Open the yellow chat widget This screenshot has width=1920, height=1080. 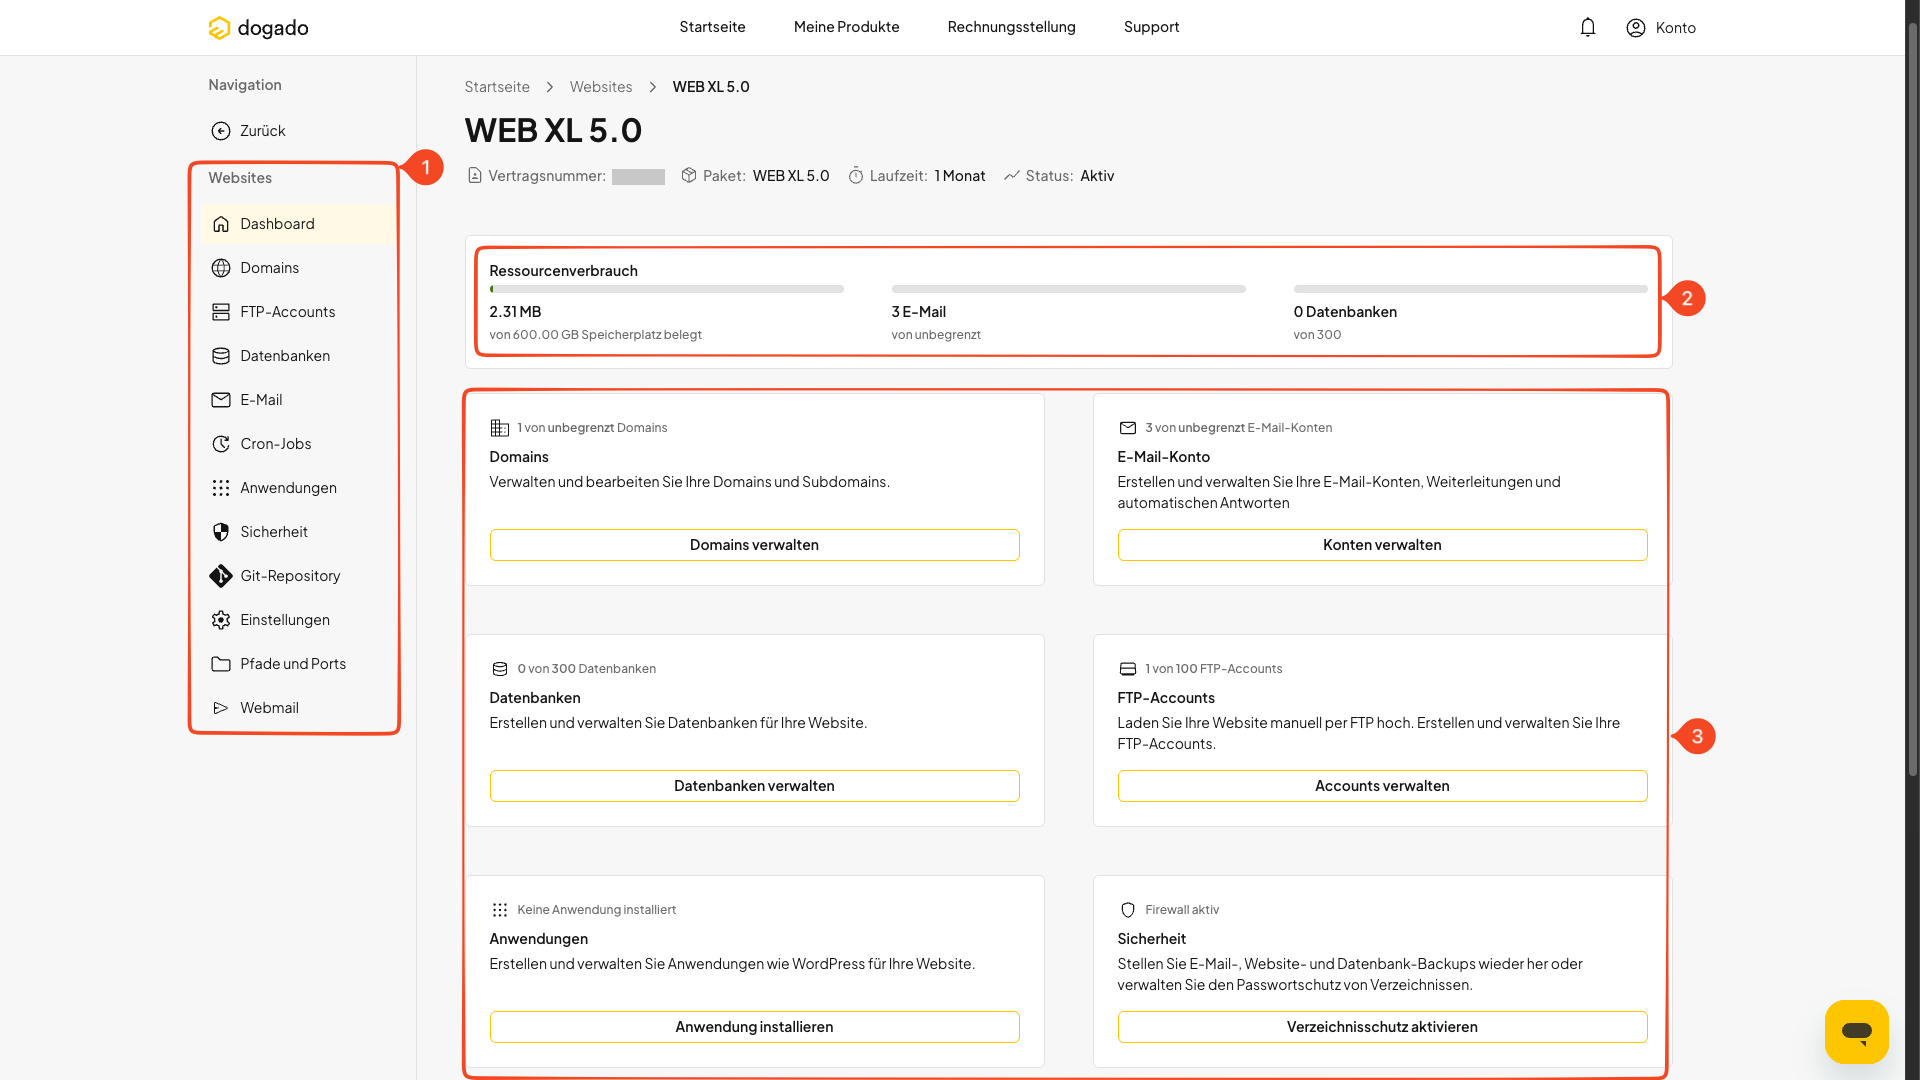(1857, 1032)
